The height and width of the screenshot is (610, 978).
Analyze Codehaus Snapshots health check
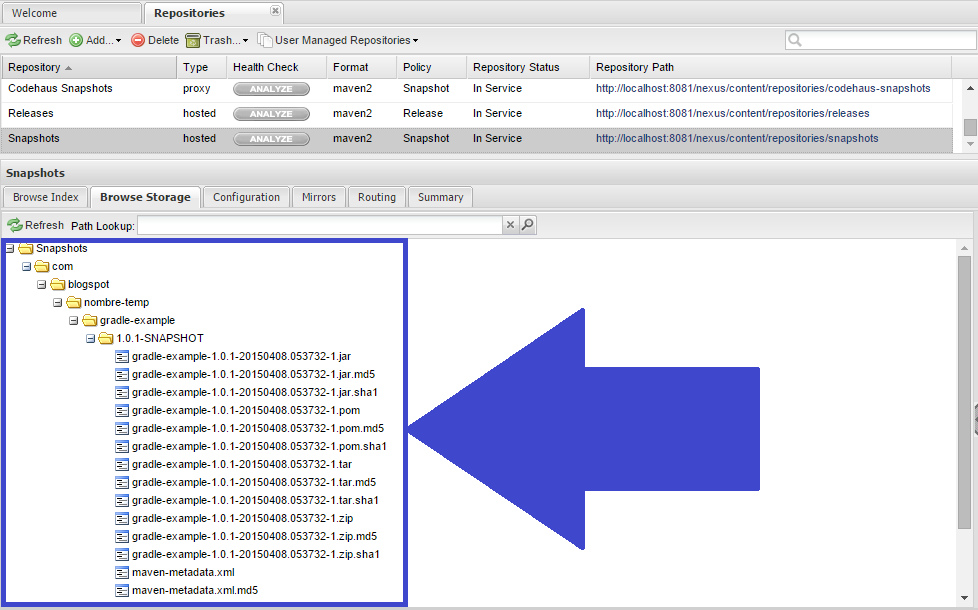pos(271,89)
